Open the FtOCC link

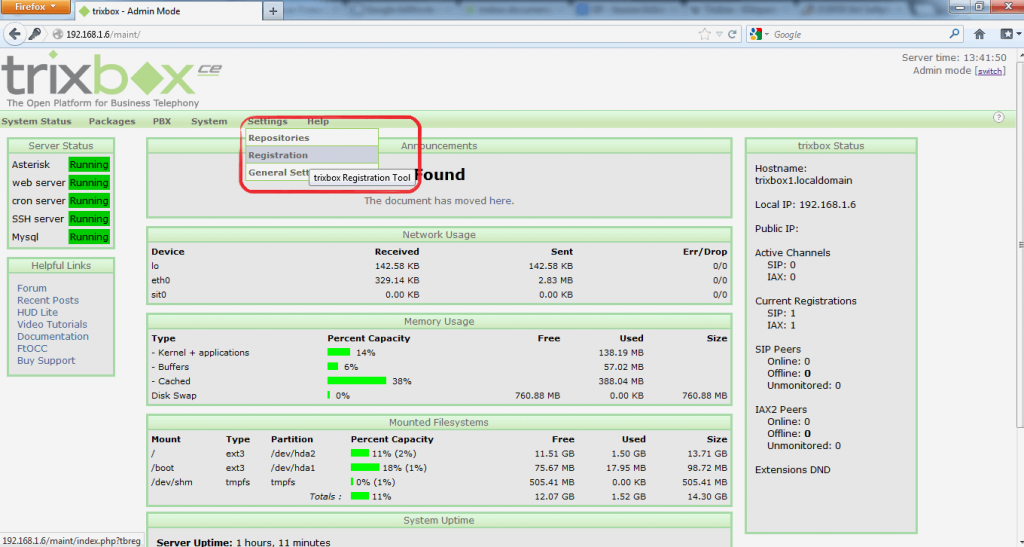click(x=32, y=349)
